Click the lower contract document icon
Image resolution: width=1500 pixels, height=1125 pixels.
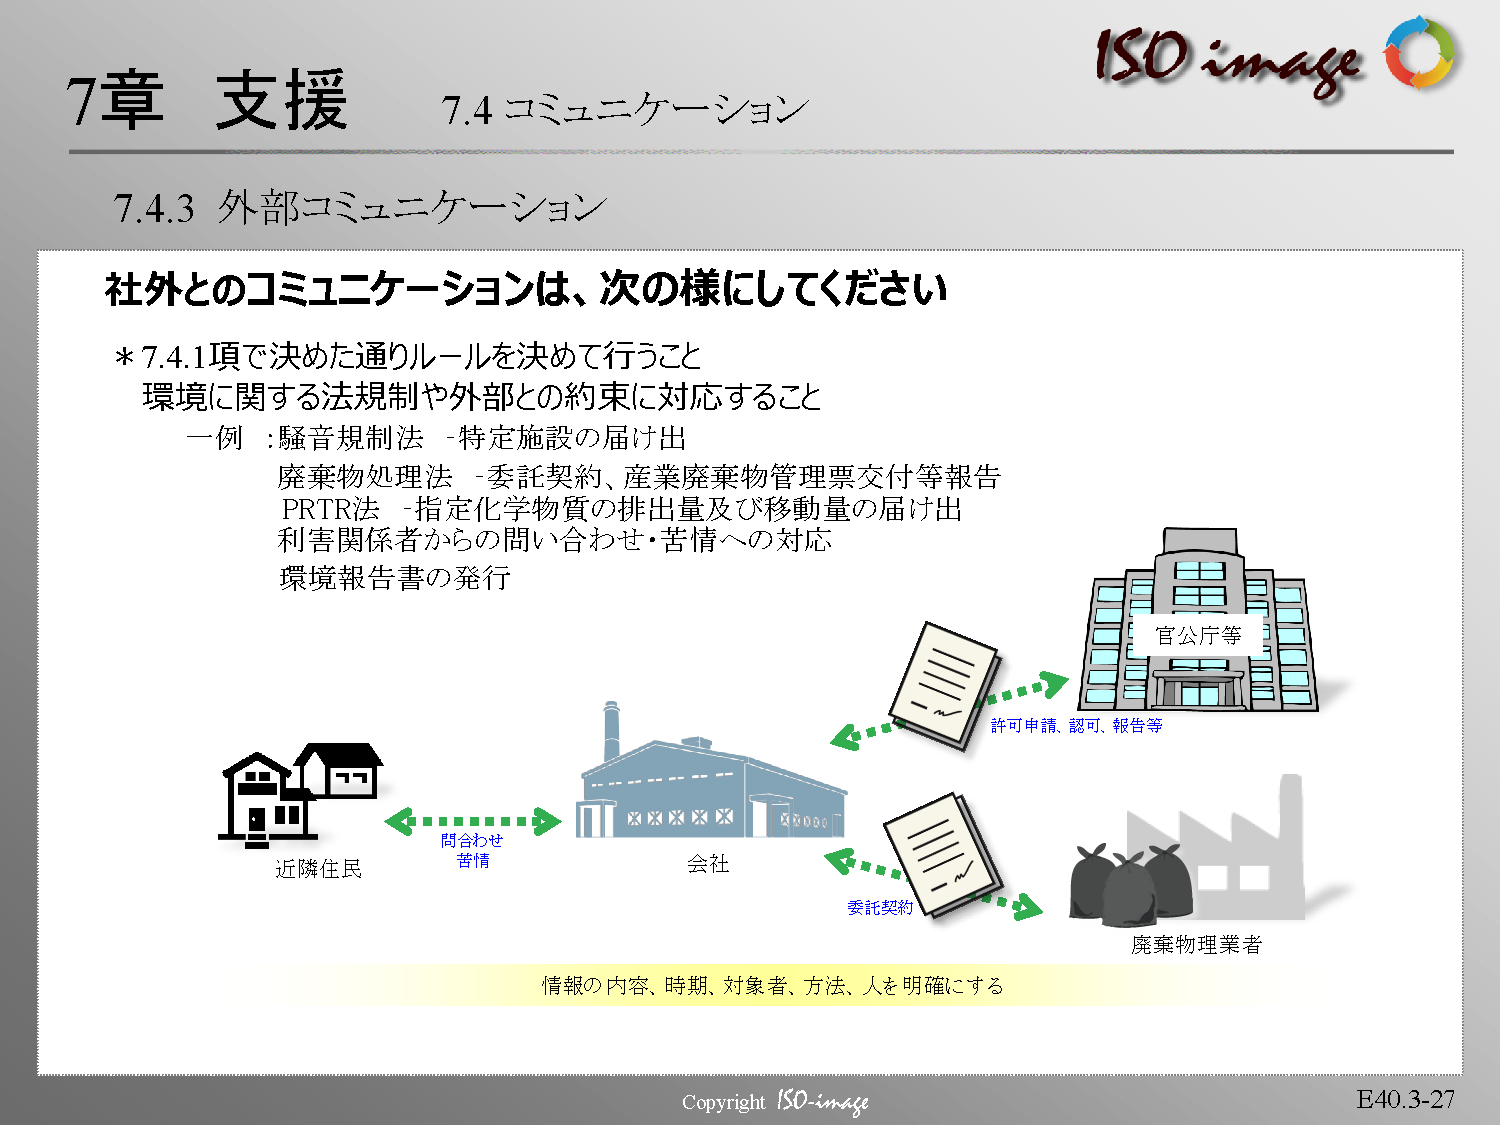click(940, 855)
